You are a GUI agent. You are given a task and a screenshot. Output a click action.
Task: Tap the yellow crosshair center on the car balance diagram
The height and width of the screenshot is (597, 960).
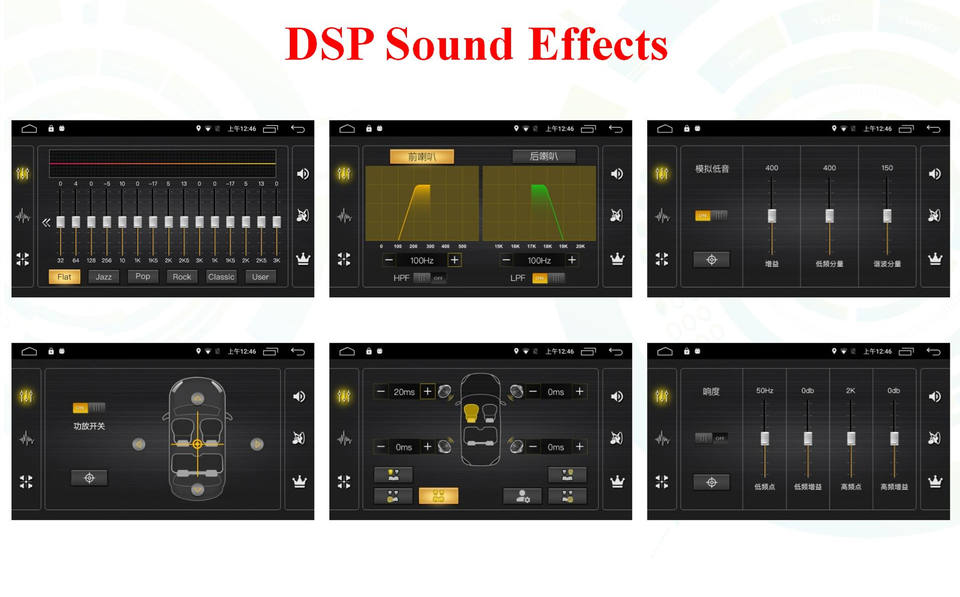(x=197, y=444)
